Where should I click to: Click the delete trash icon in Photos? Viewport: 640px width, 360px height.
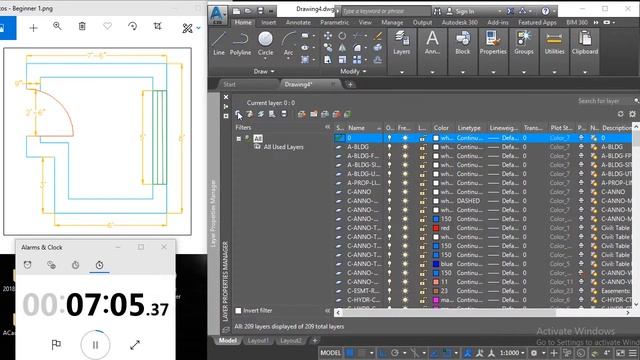pyautogui.click(x=82, y=27)
